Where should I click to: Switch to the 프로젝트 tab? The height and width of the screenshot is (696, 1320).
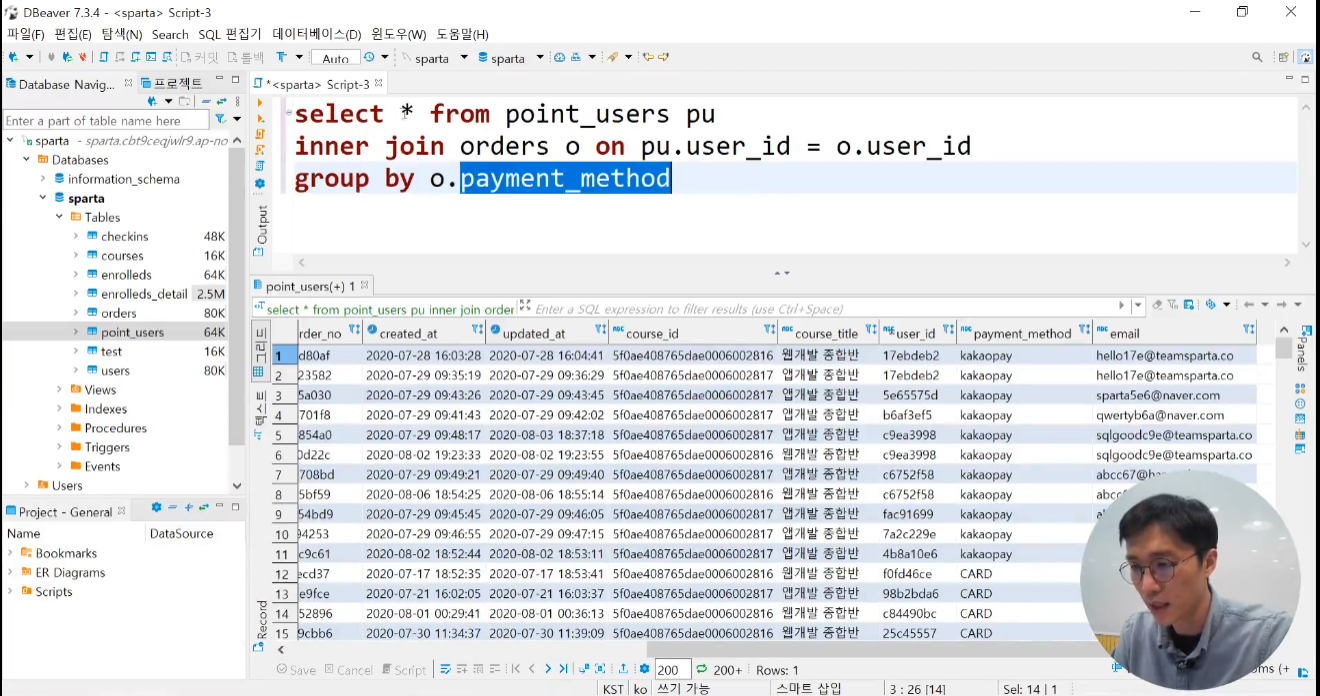173,83
